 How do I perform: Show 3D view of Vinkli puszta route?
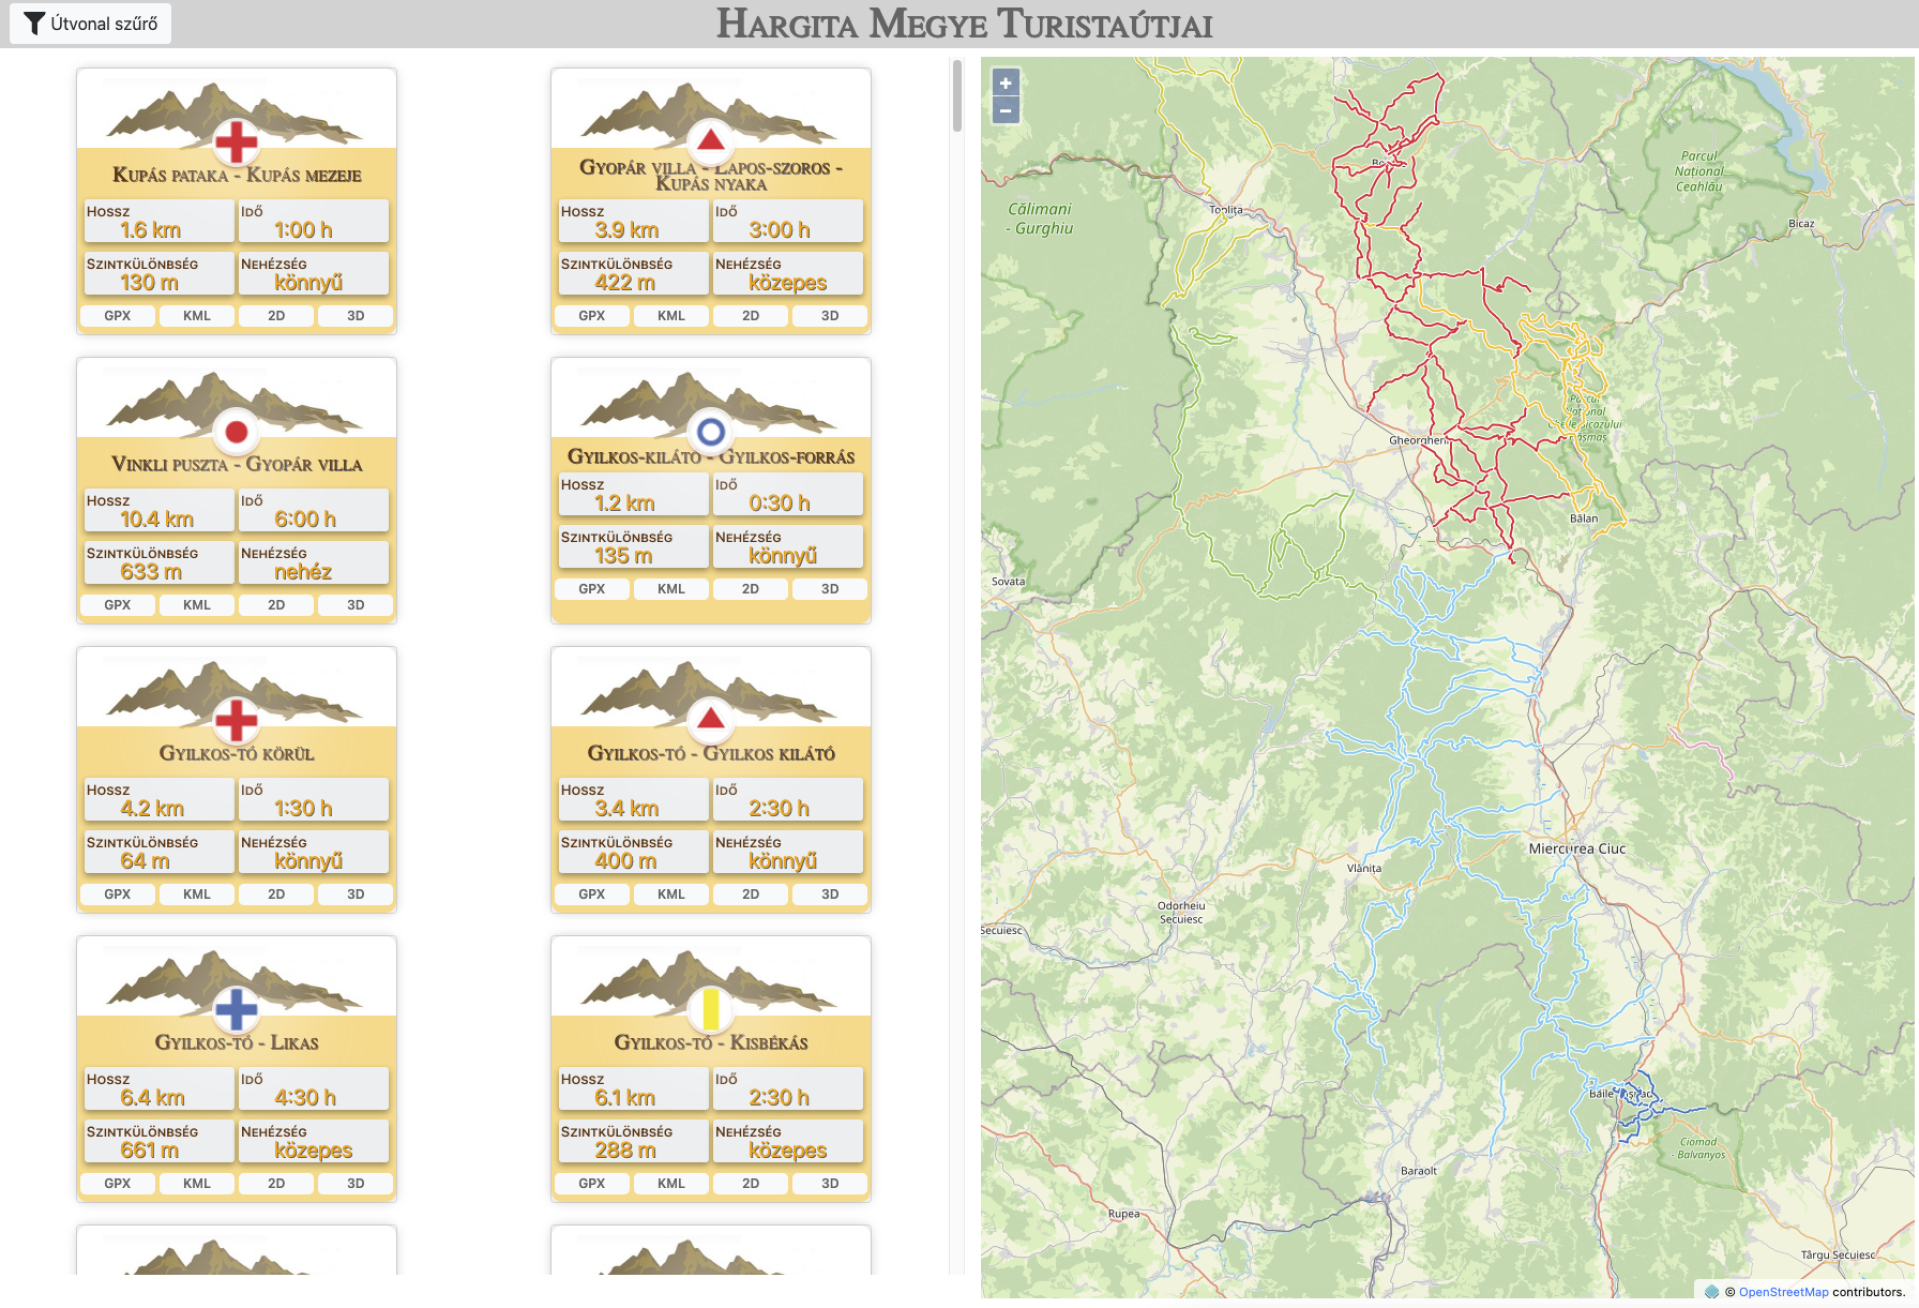(x=355, y=605)
